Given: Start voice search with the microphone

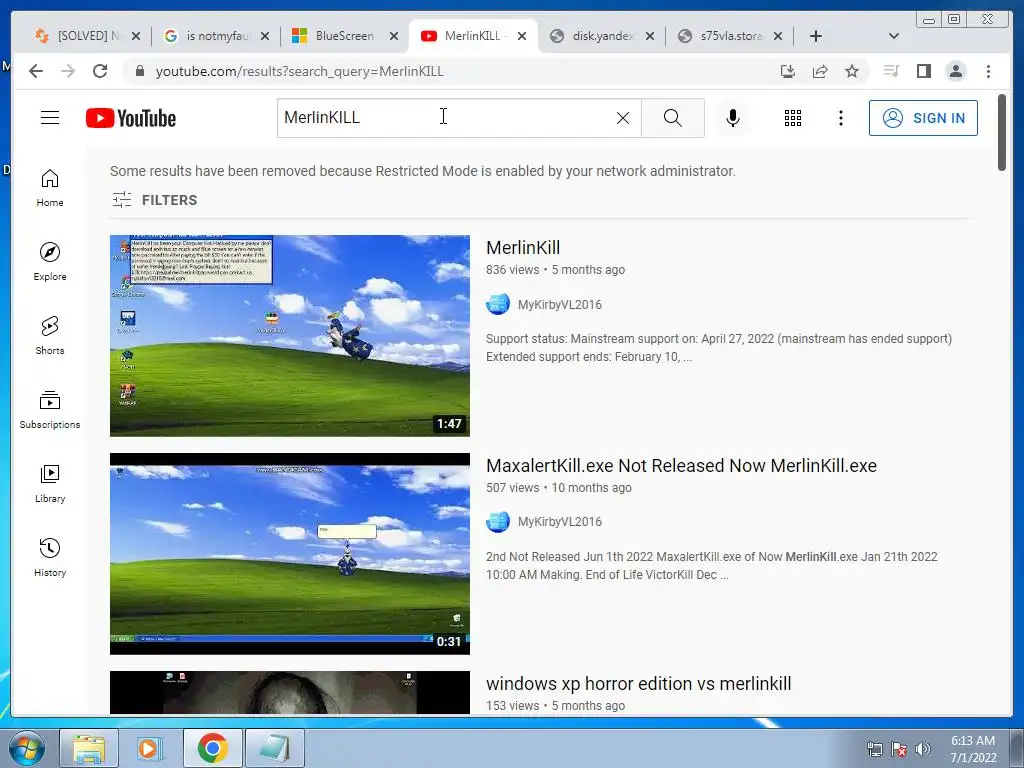Looking at the screenshot, I should click(x=733, y=118).
